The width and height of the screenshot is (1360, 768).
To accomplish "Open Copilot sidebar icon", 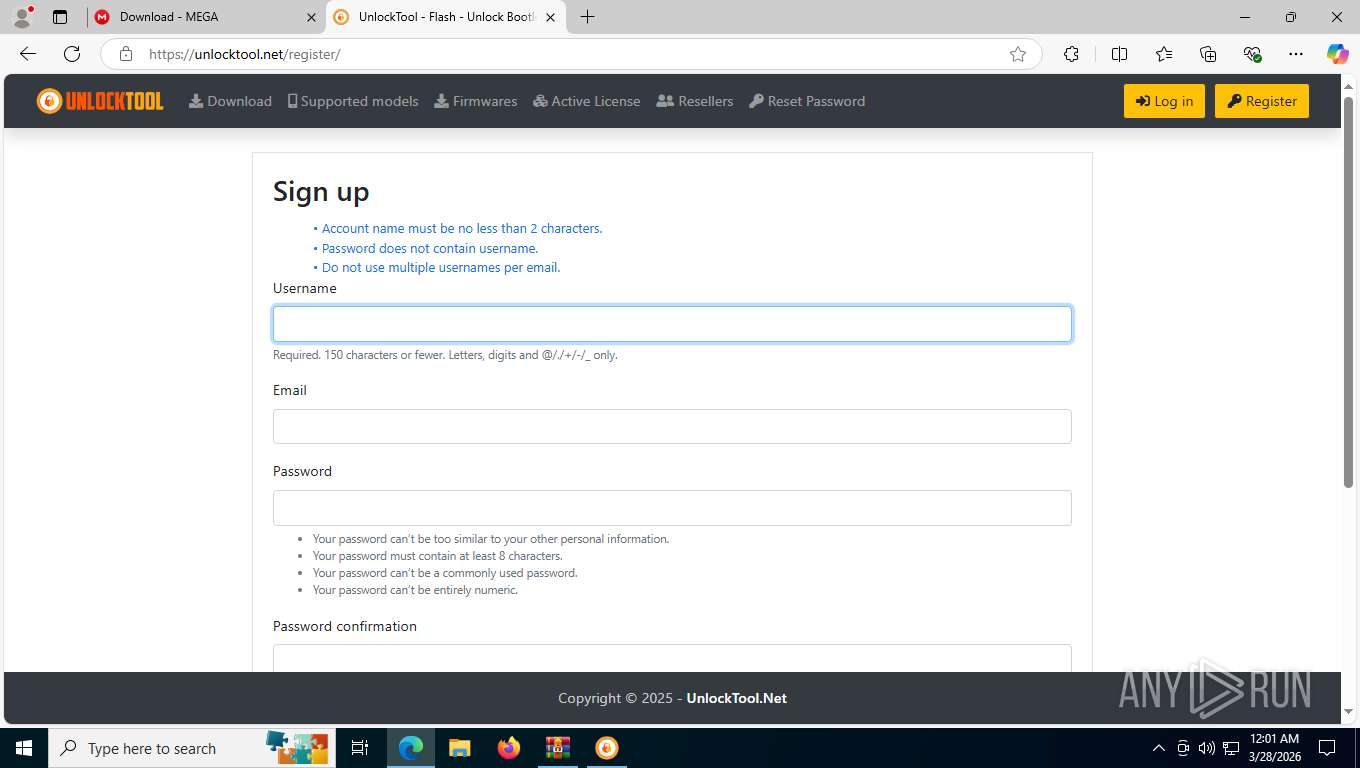I will (x=1338, y=54).
